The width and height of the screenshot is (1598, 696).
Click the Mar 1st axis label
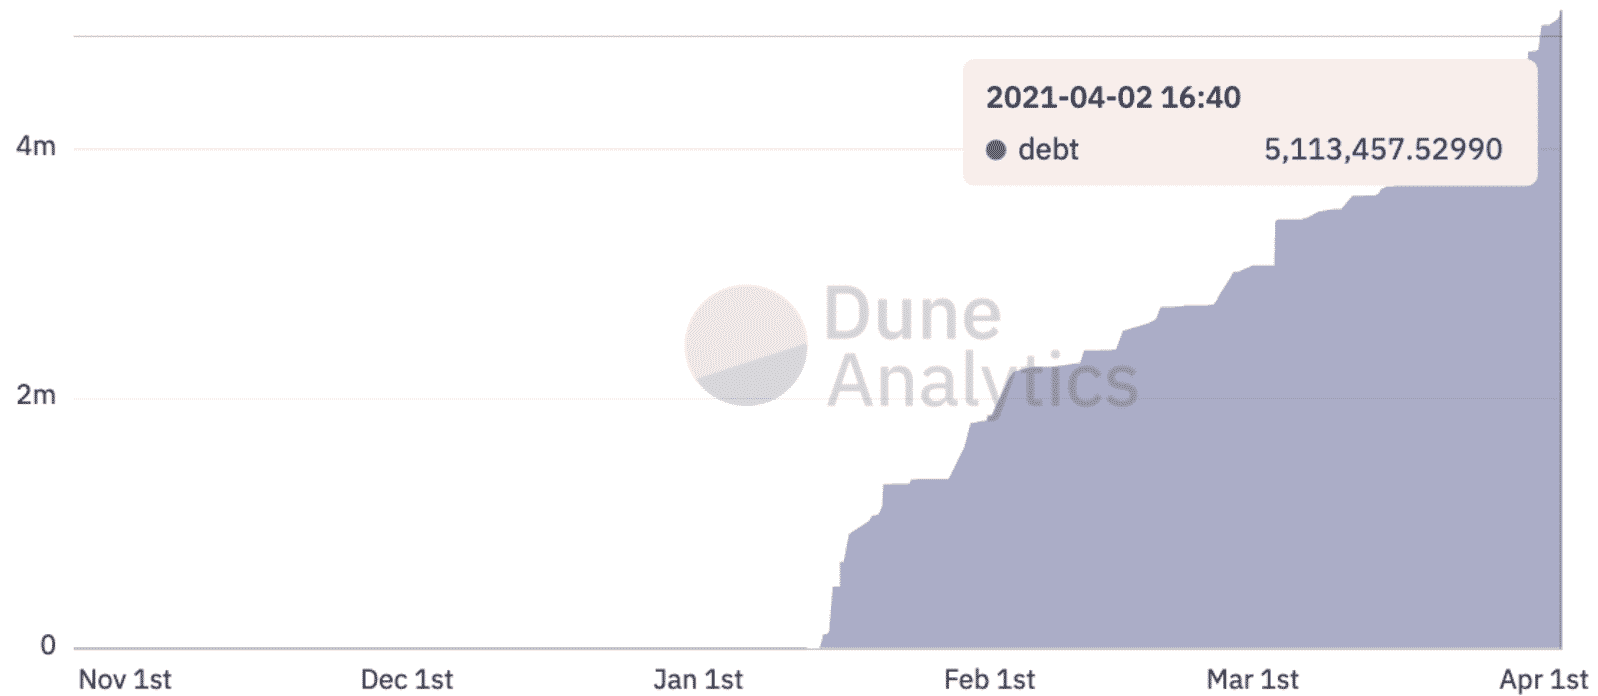tap(1252, 680)
